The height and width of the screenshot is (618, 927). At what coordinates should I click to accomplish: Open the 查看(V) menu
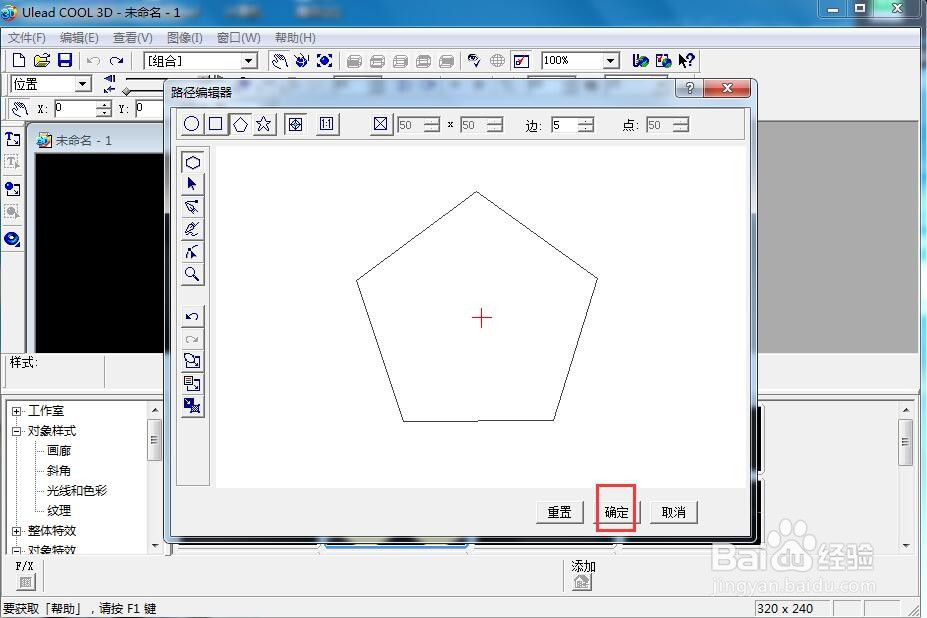[132, 38]
